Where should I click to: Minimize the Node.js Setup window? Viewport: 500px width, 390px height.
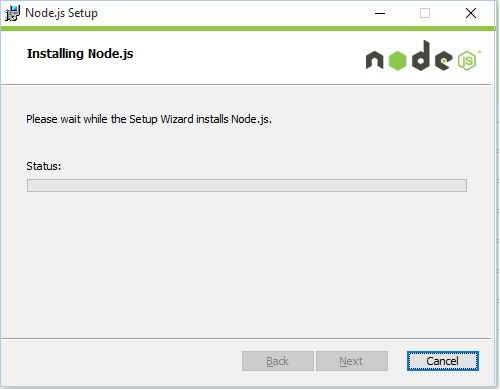point(380,13)
